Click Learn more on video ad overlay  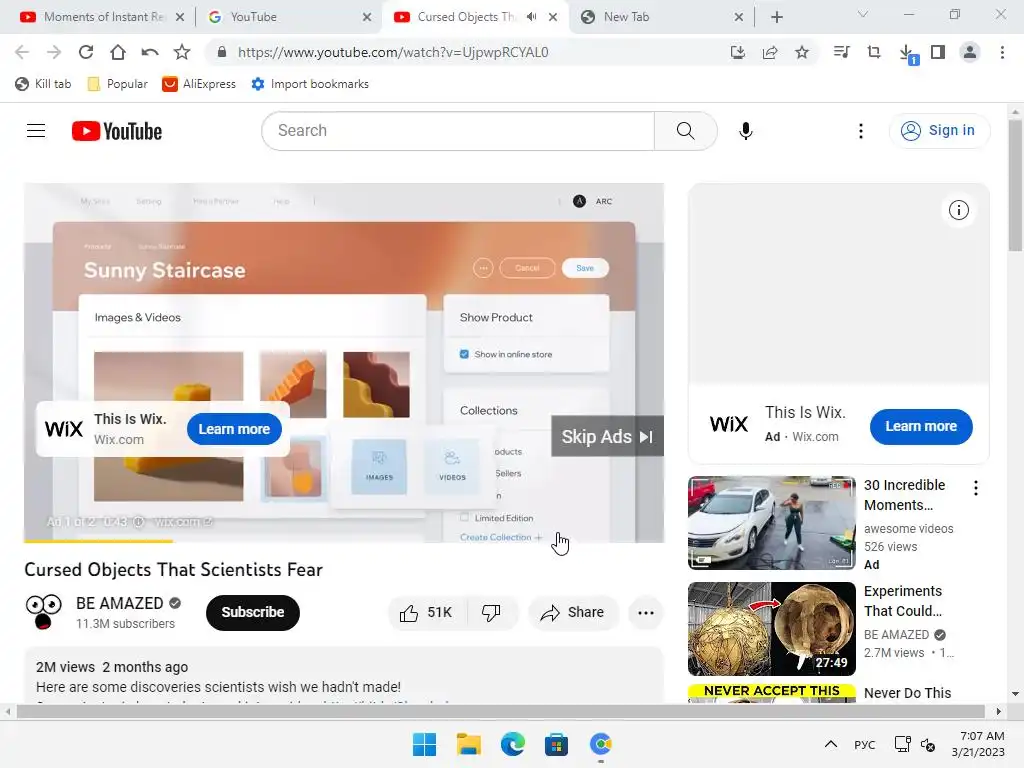(234, 429)
